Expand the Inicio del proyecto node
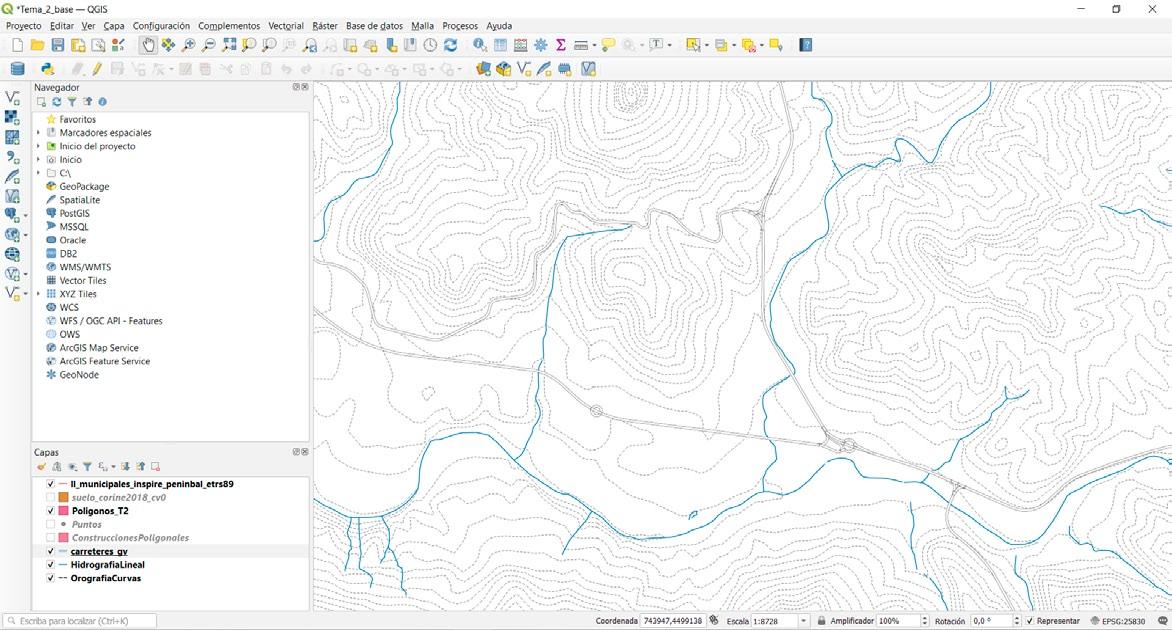This screenshot has height=630, width=1172. 38,146
